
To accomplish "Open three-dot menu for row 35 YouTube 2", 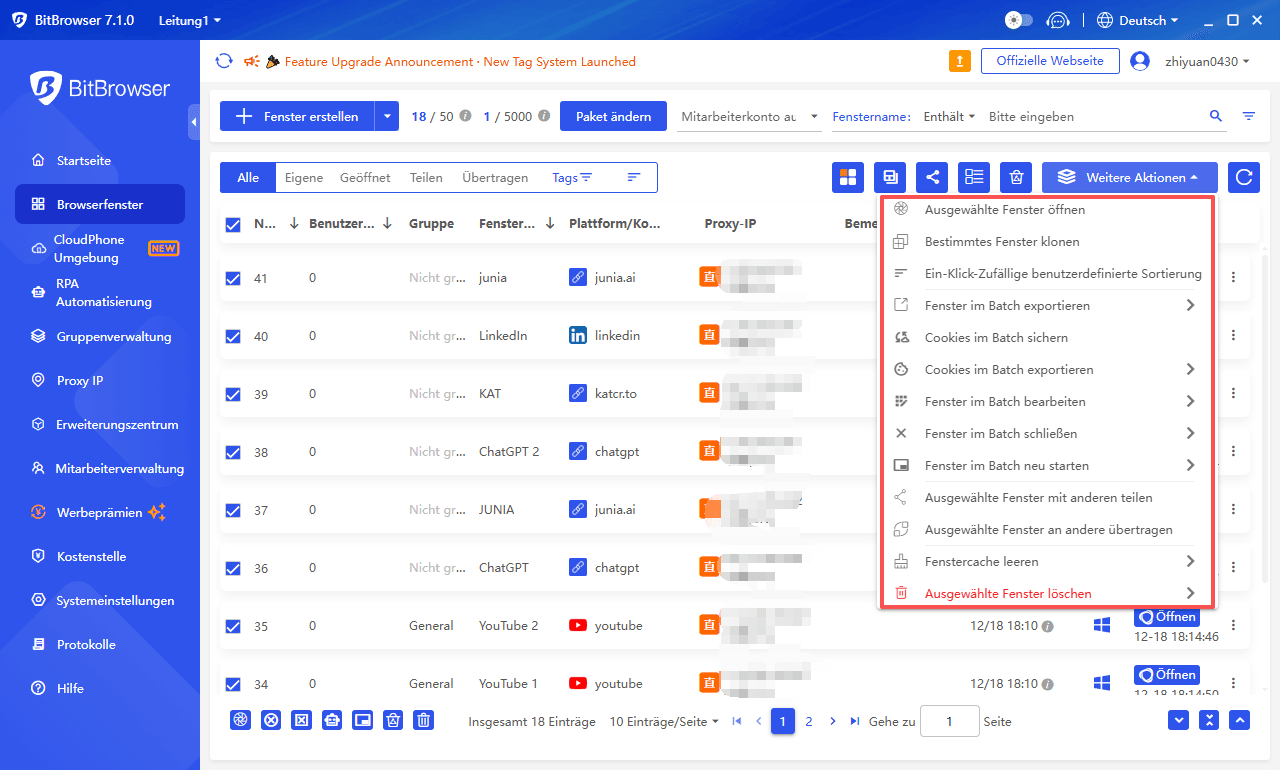I will tap(1233, 625).
